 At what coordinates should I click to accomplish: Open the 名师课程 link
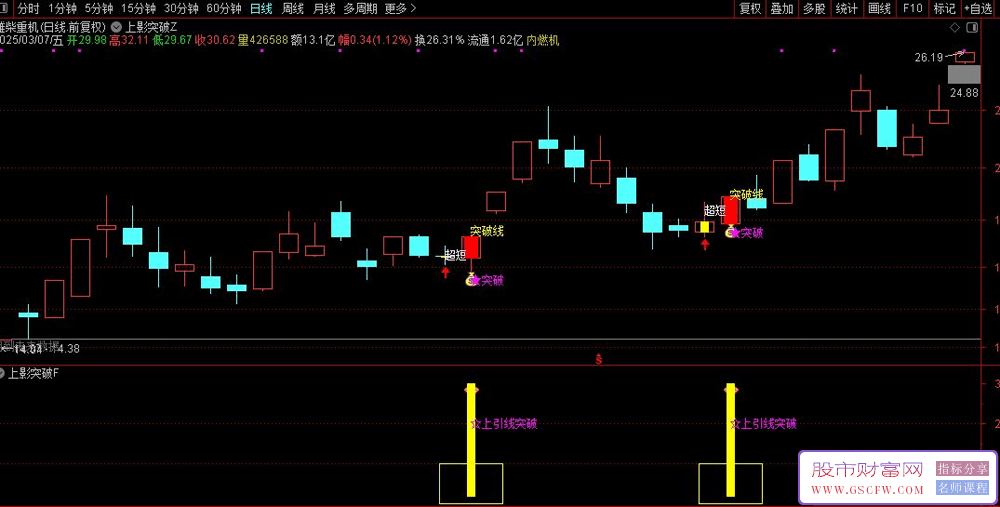click(962, 487)
